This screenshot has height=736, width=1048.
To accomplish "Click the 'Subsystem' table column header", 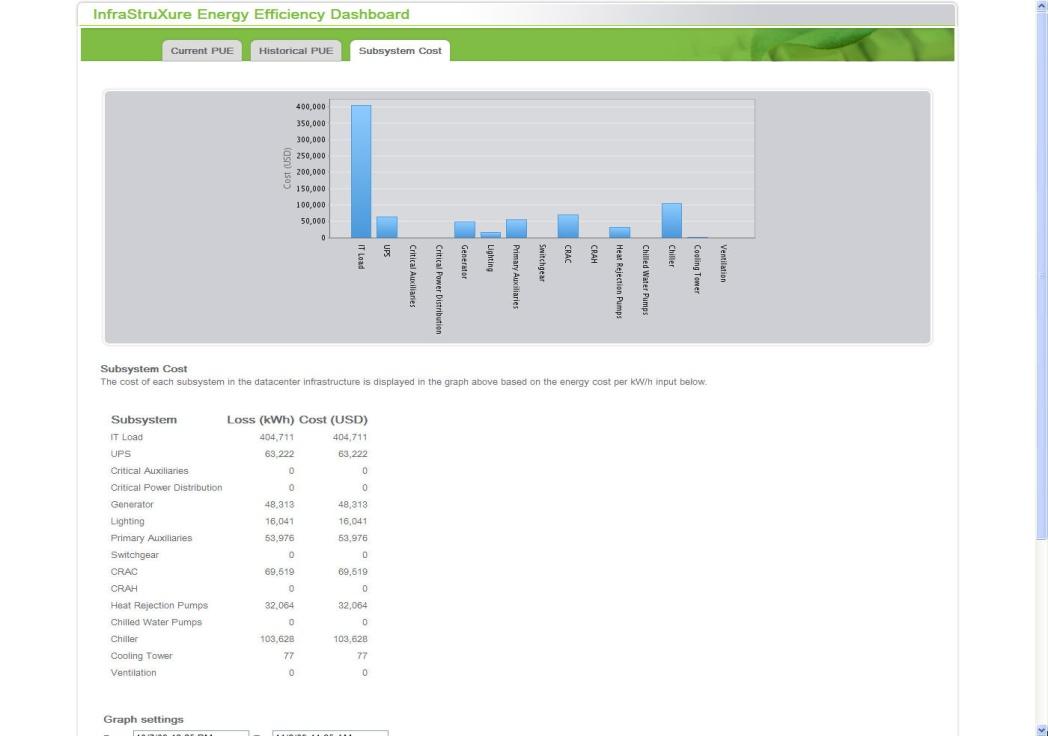I will (144, 420).
